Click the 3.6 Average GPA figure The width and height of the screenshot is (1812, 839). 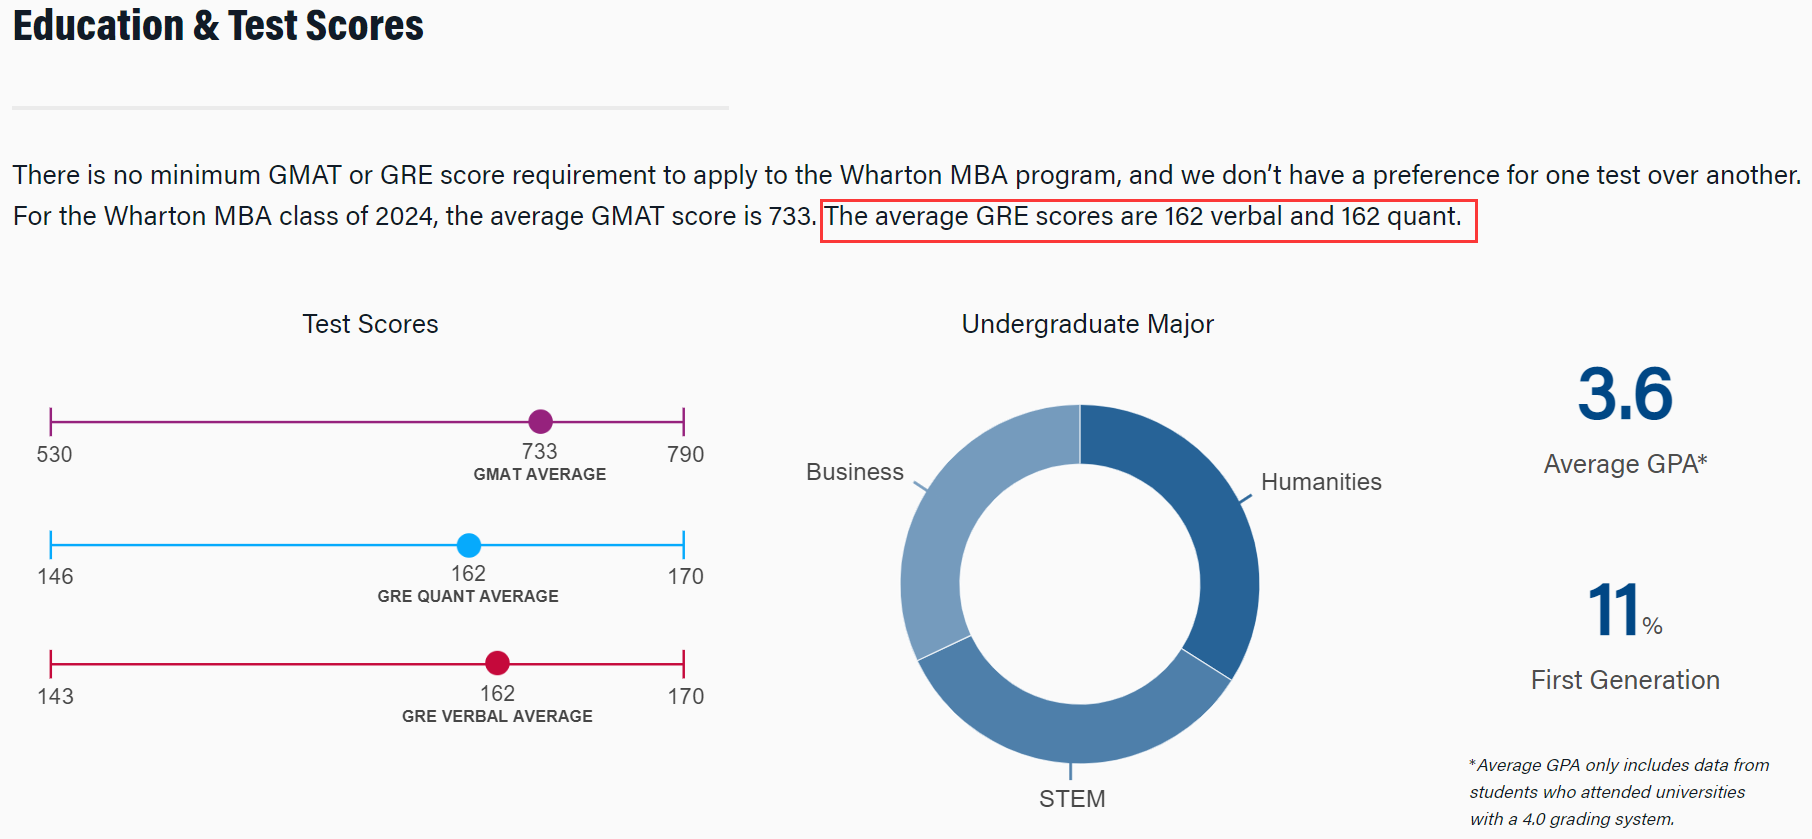pos(1625,393)
